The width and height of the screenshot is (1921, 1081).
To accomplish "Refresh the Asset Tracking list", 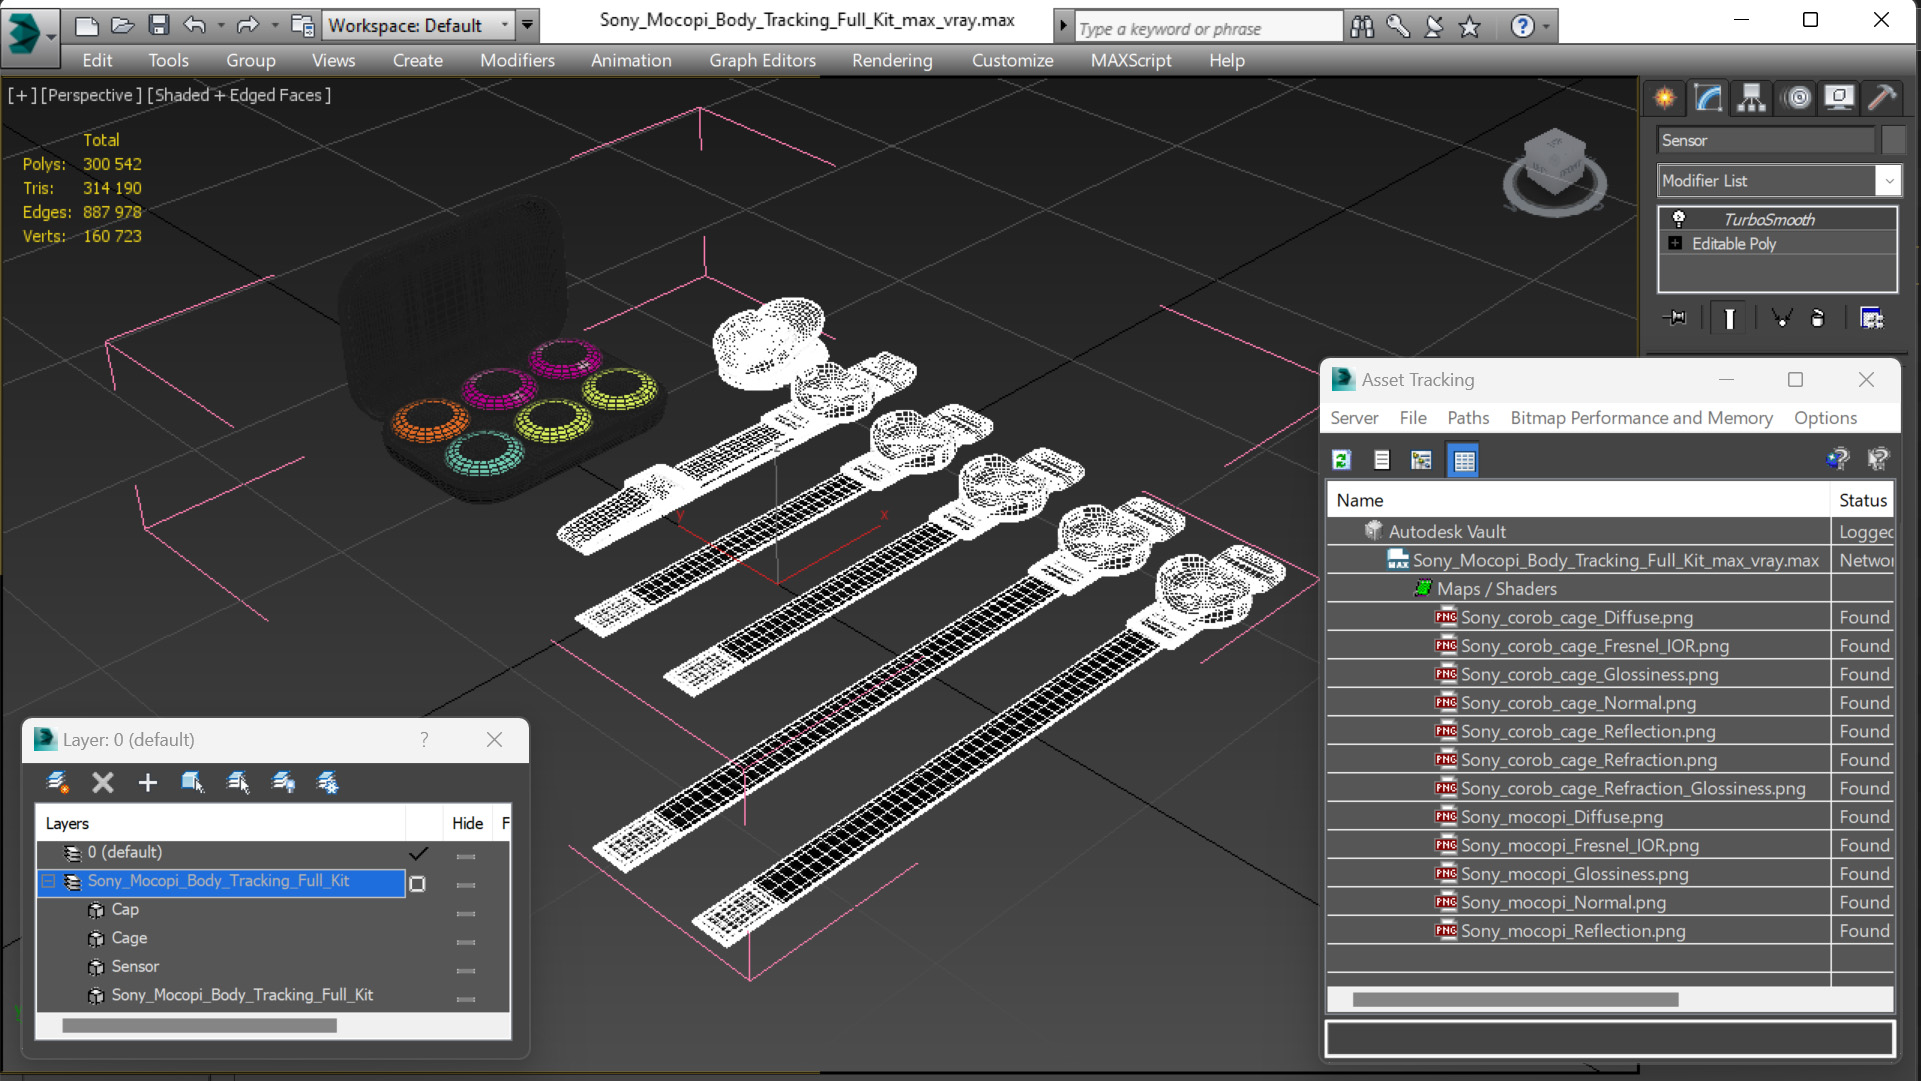I will coord(1342,460).
